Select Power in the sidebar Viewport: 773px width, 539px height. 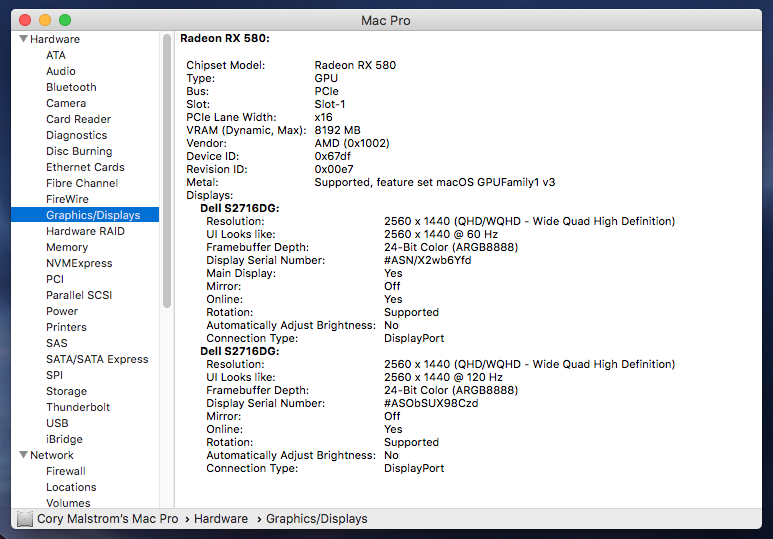point(62,311)
